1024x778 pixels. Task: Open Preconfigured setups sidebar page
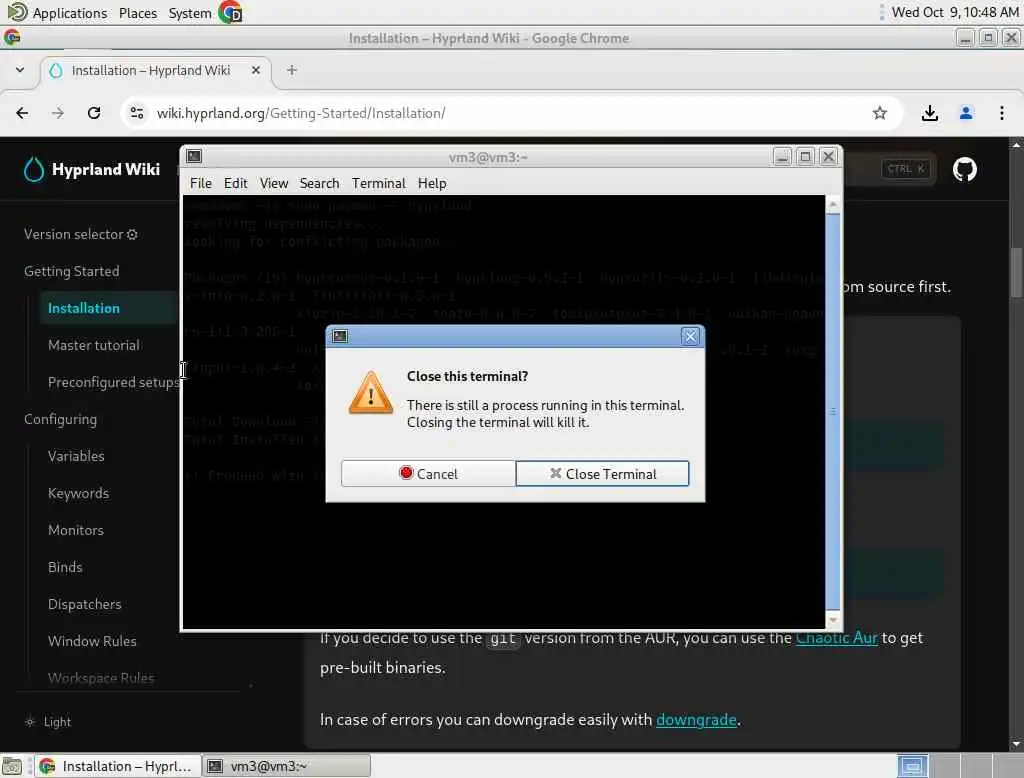113,382
